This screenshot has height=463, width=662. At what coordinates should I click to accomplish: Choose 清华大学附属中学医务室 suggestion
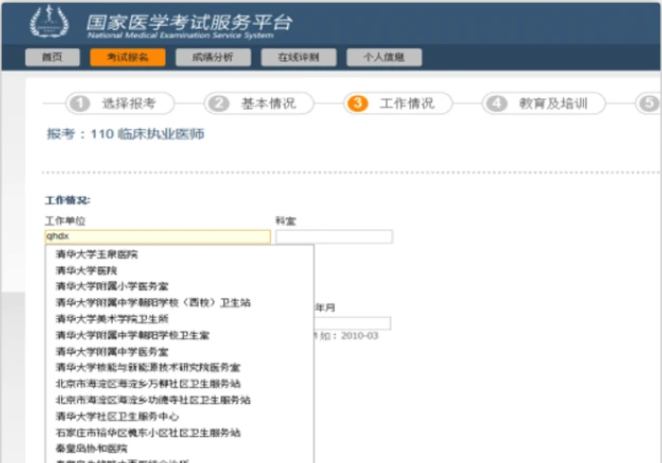click(x=112, y=352)
